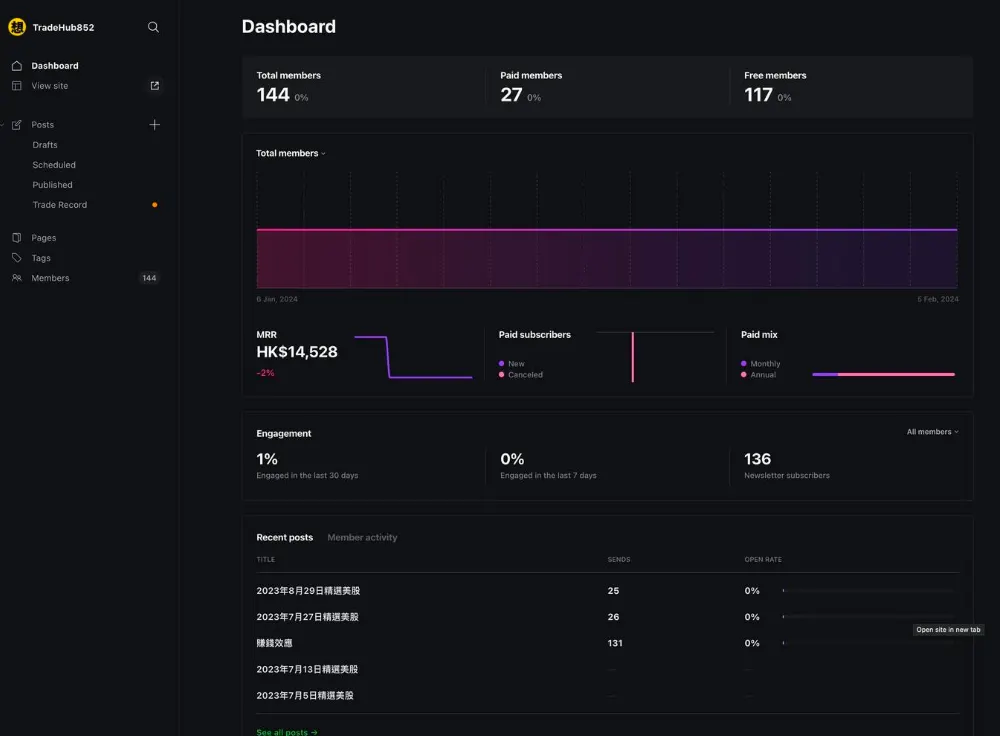Viewport: 1000px width, 736px height.
Task: Add new post with plus icon
Action: coord(154,124)
